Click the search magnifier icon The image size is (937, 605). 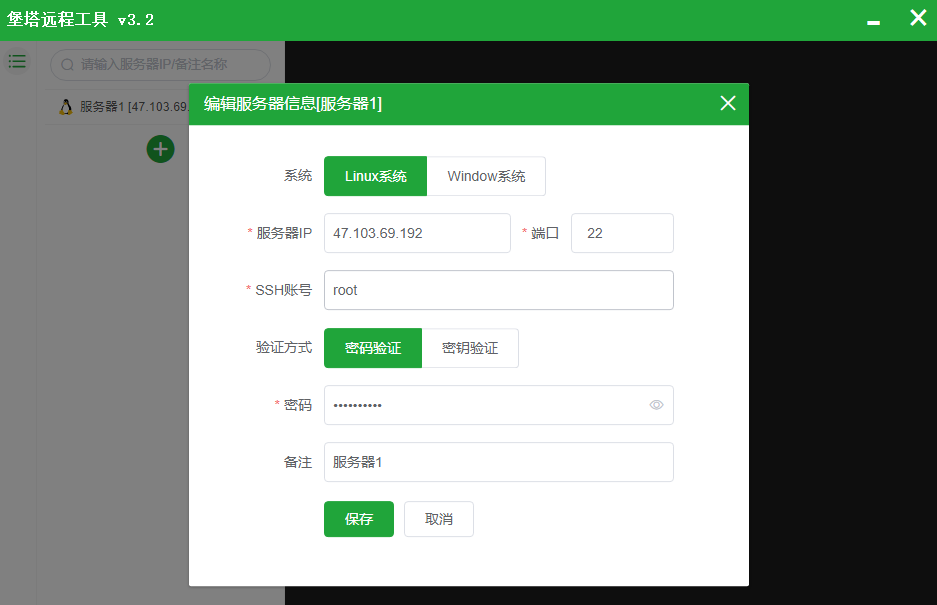[66, 64]
